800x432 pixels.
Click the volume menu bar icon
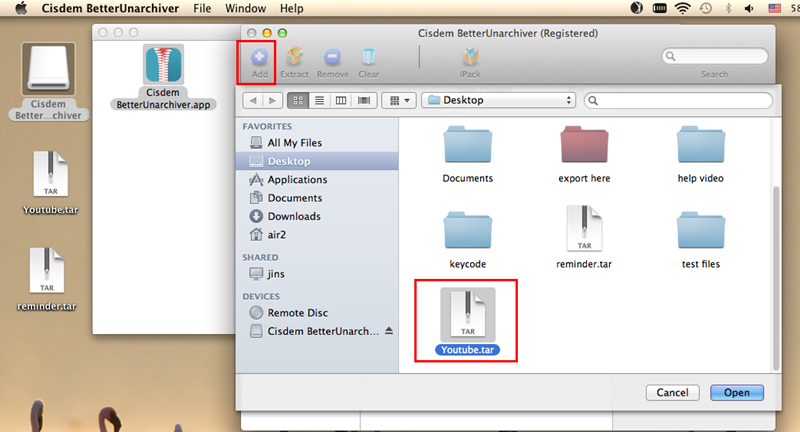(x=749, y=8)
